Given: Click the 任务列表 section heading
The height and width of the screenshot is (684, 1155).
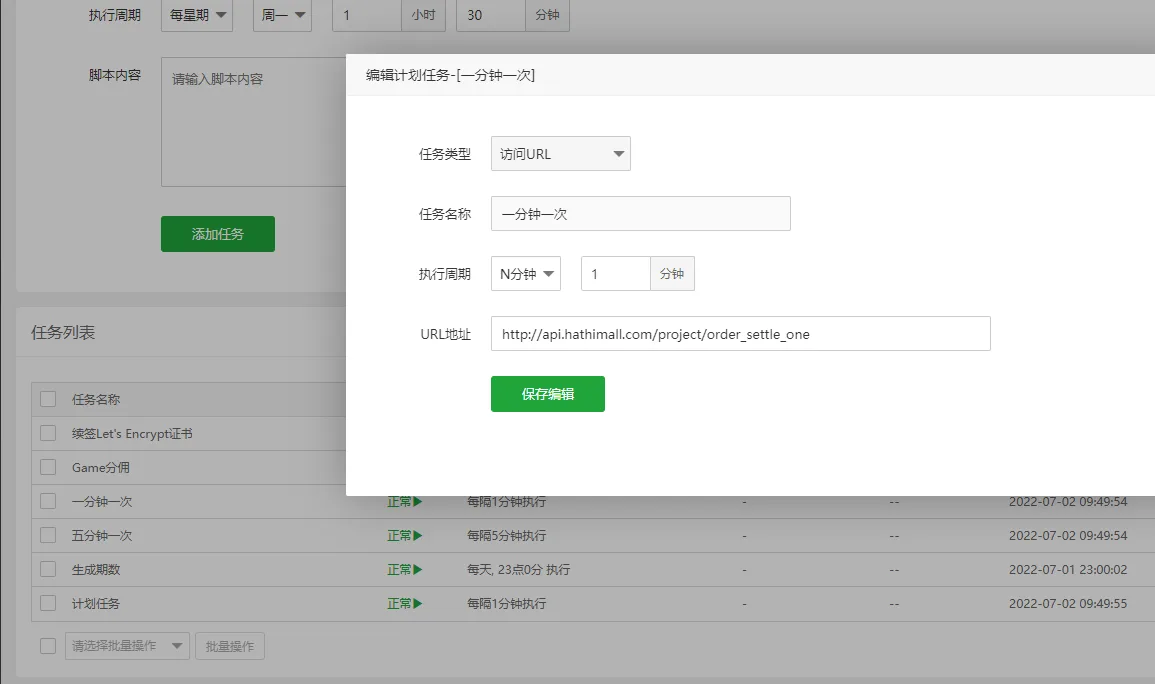Looking at the screenshot, I should pos(63,332).
